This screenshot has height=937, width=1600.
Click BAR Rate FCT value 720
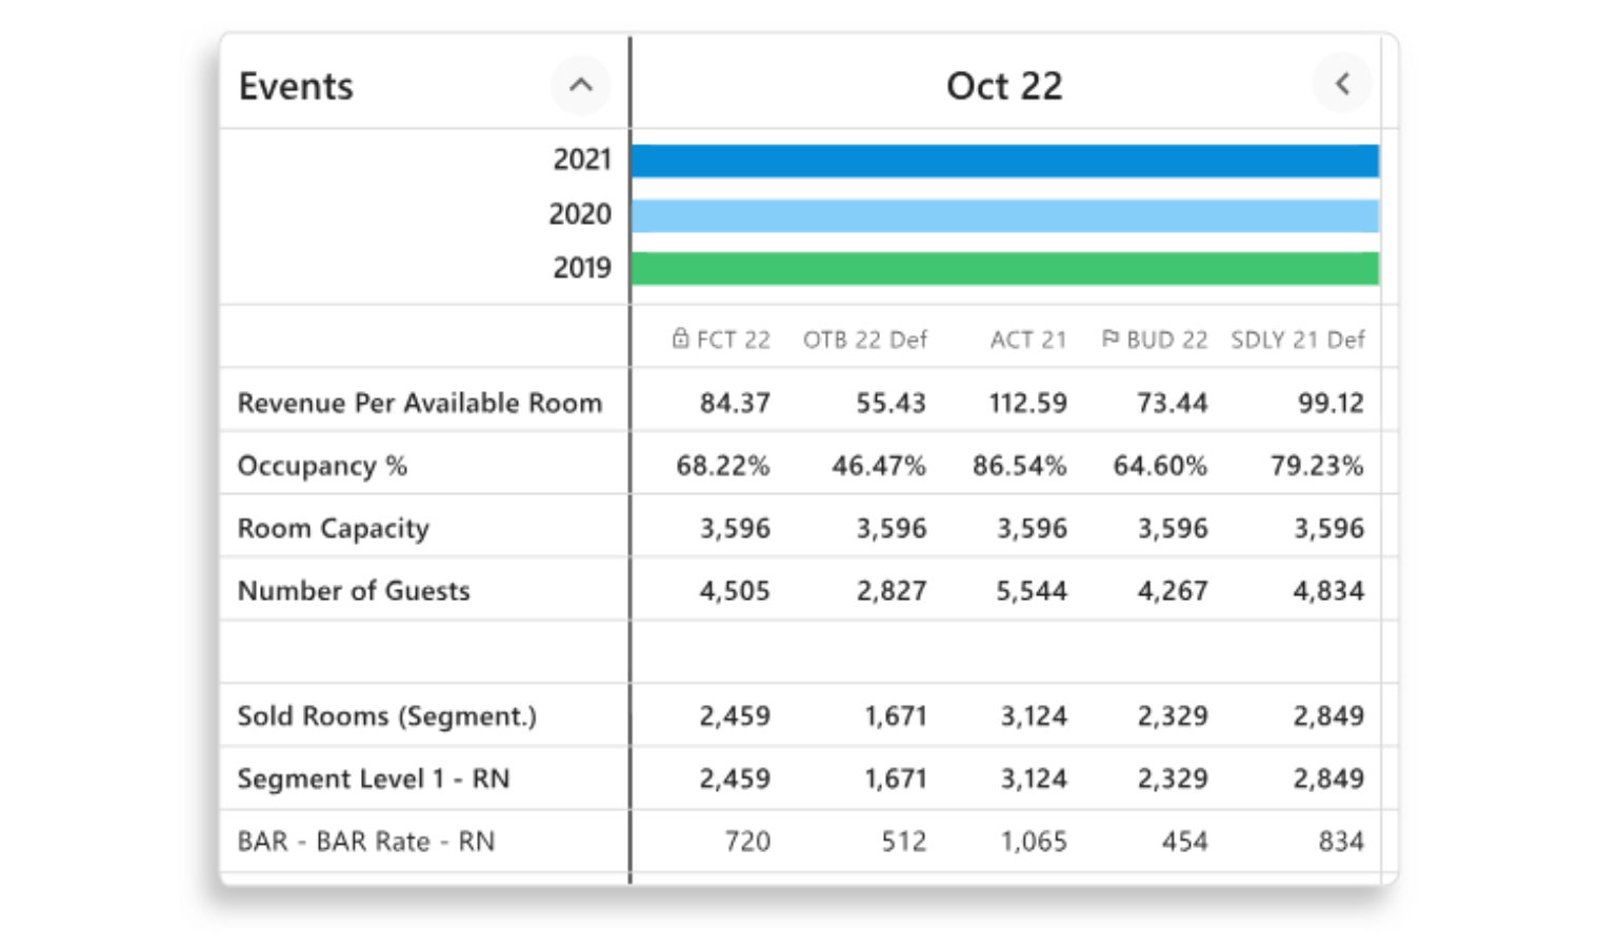748,842
